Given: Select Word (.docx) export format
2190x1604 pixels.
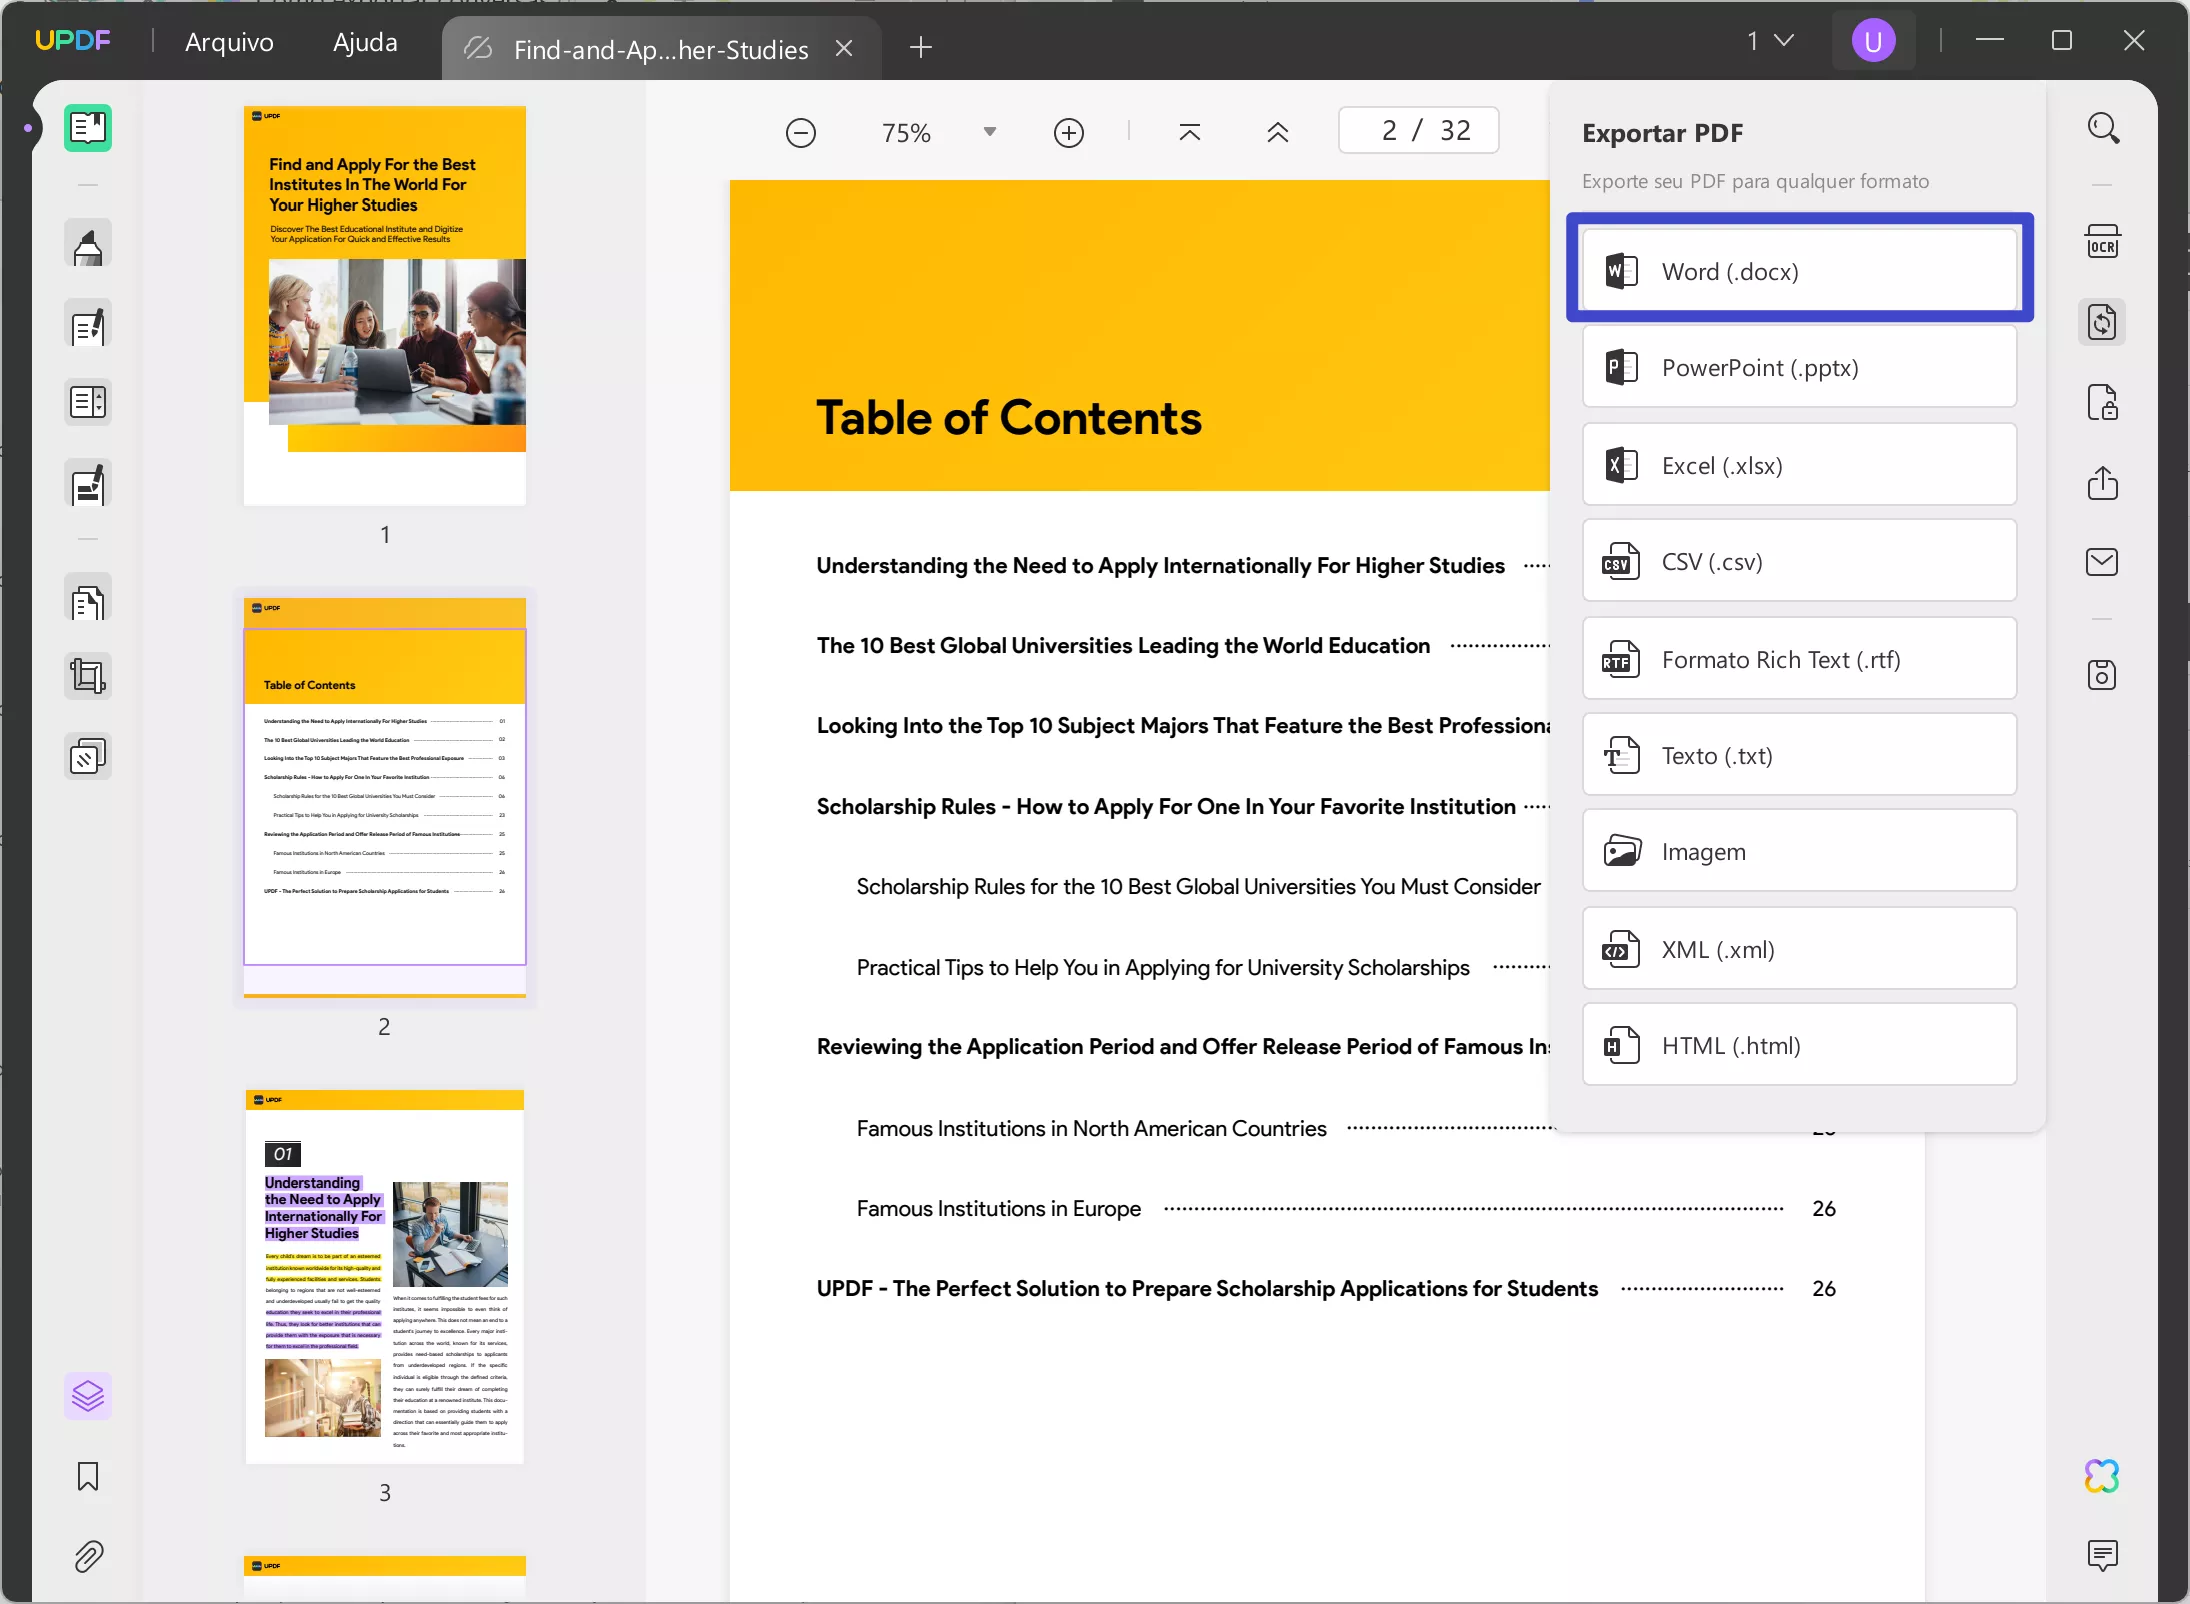Looking at the screenshot, I should coord(1799,270).
